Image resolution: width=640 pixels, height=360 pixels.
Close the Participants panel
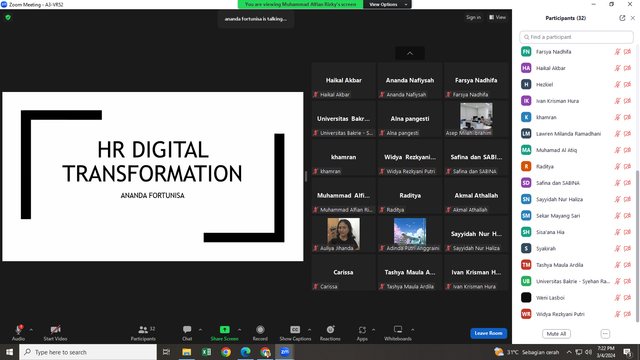click(633, 18)
